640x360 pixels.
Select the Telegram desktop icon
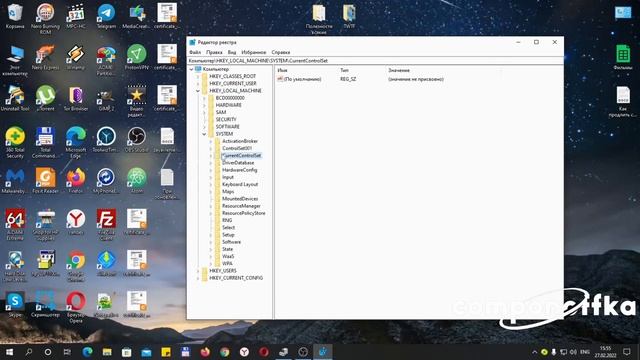106,16
